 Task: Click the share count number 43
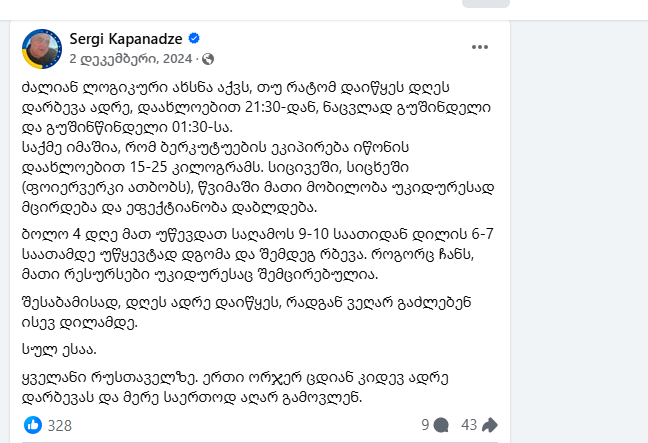[468, 425]
